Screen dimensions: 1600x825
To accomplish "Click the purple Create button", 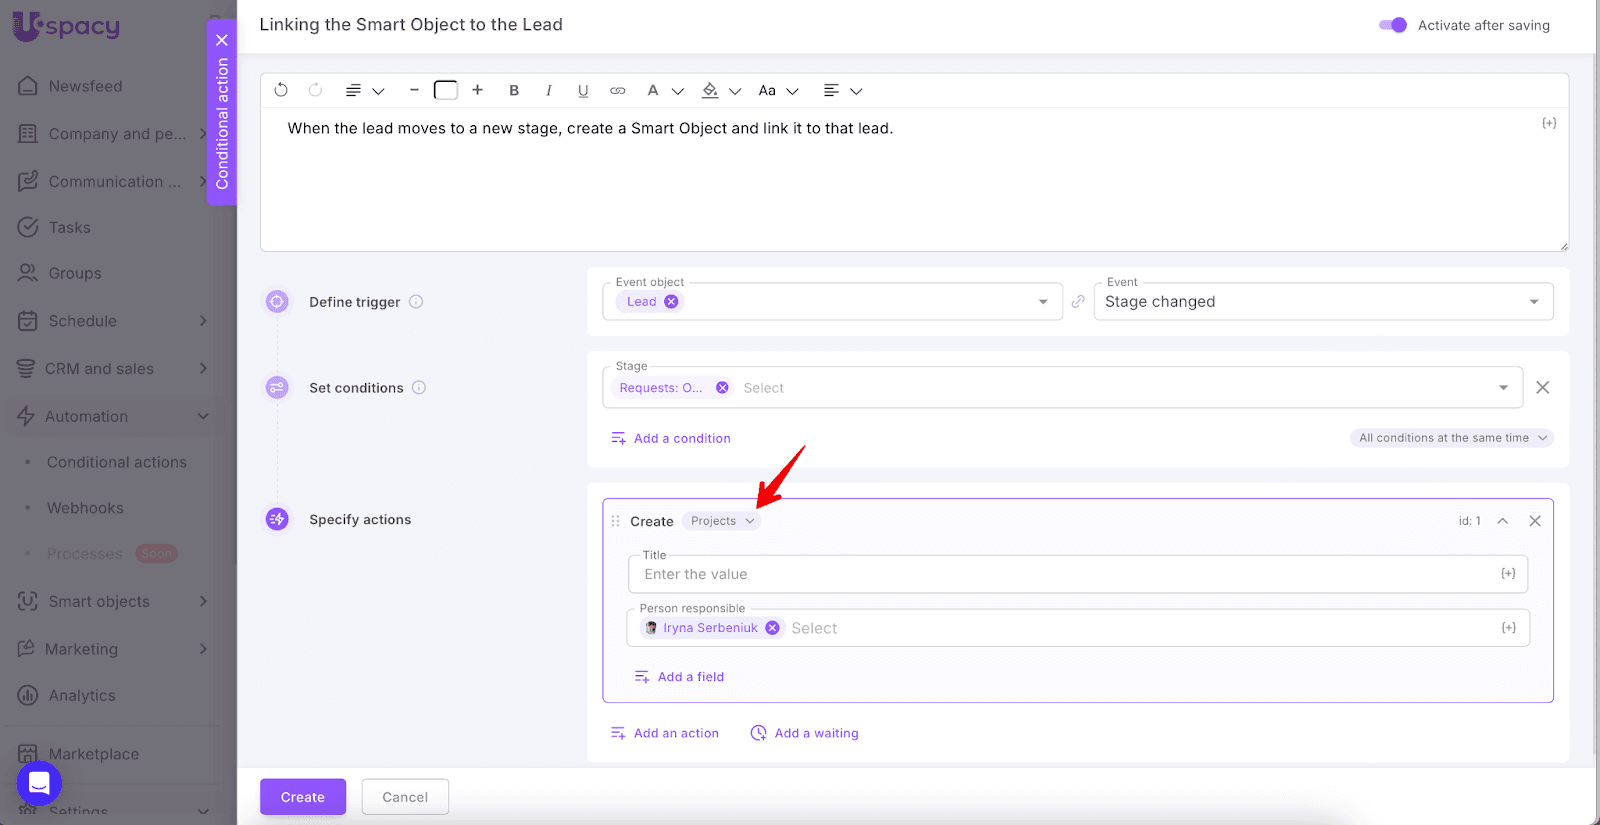I will point(302,797).
